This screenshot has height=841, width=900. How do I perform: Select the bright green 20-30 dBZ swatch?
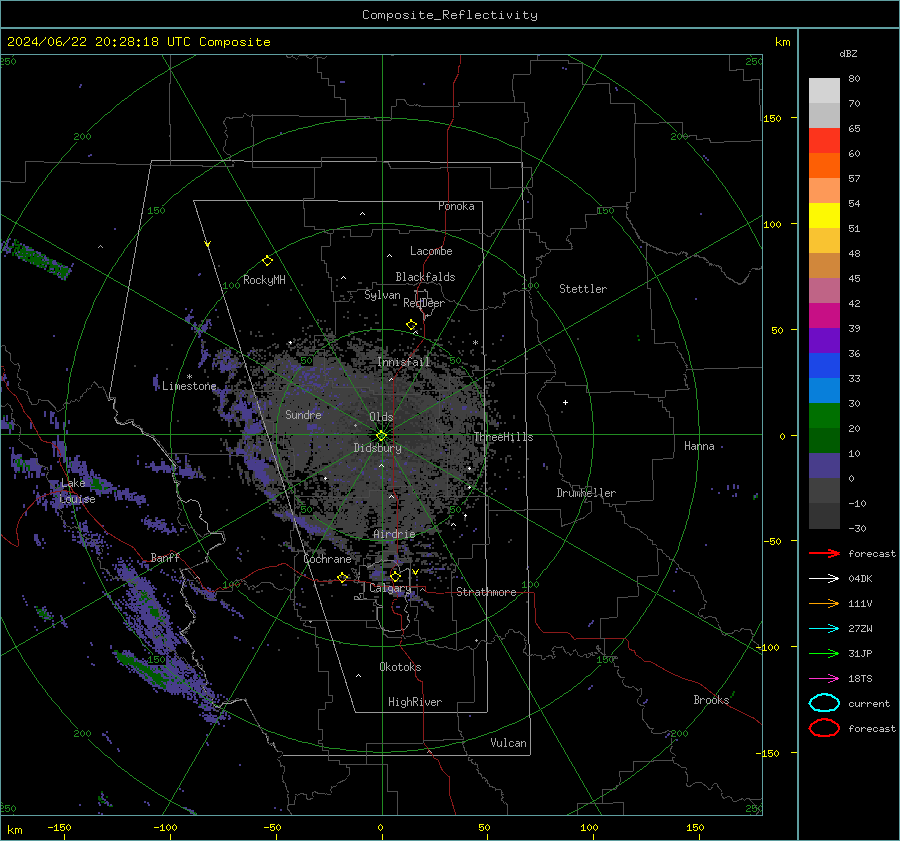[824, 416]
